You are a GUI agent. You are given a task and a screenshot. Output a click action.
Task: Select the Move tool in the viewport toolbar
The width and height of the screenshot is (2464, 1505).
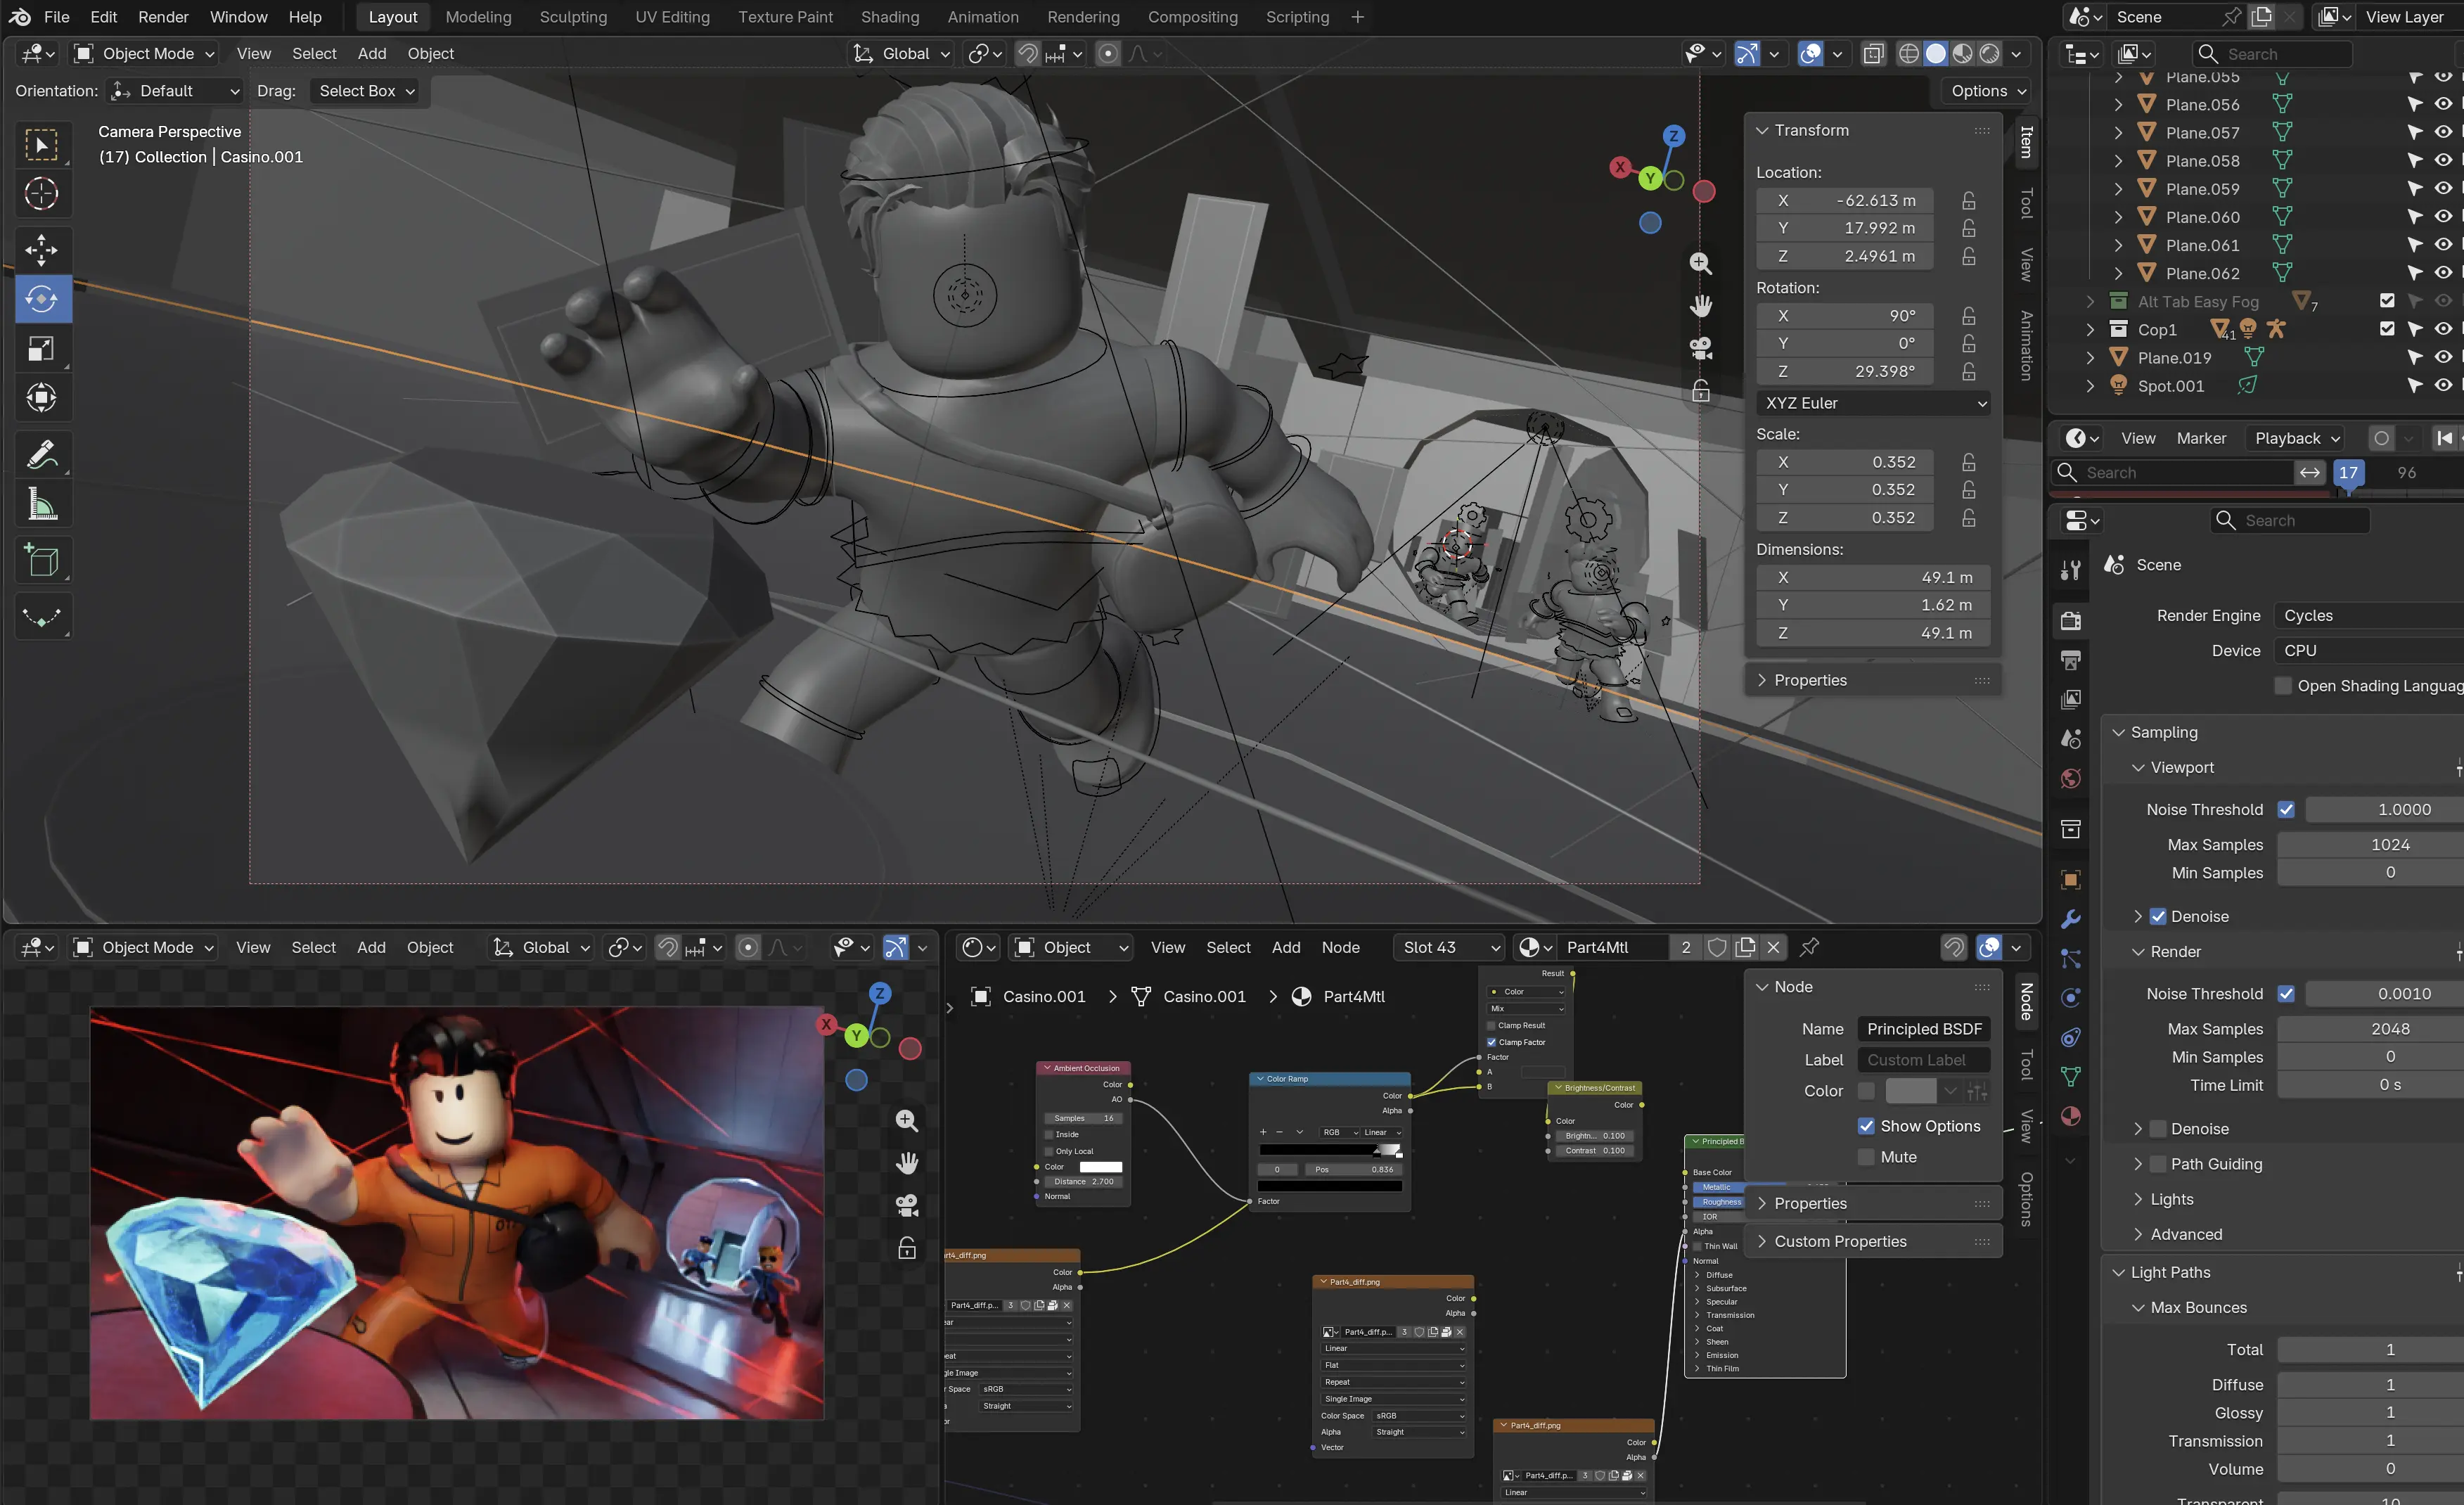point(42,250)
